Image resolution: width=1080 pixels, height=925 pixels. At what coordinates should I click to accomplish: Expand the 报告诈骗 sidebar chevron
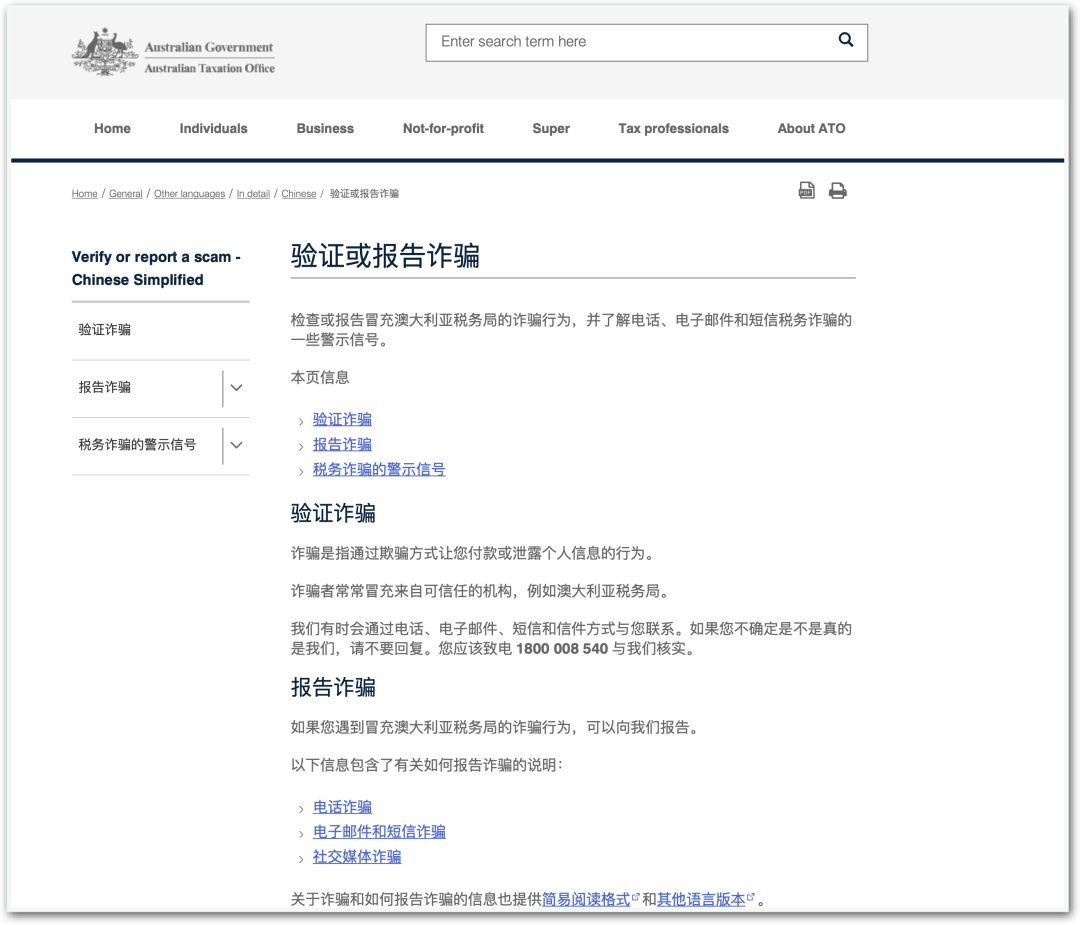tap(236, 388)
